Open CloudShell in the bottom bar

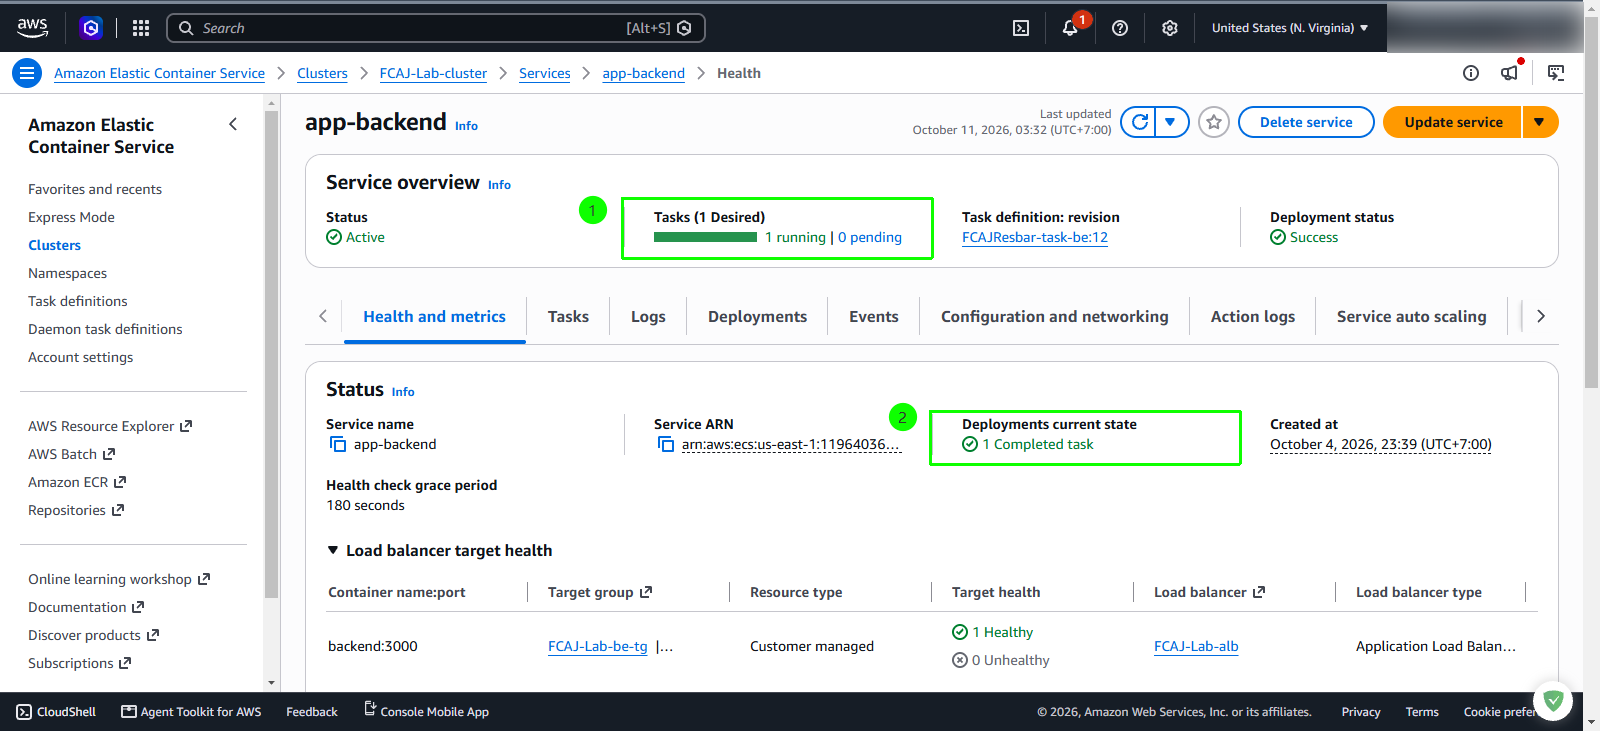[x=57, y=712]
